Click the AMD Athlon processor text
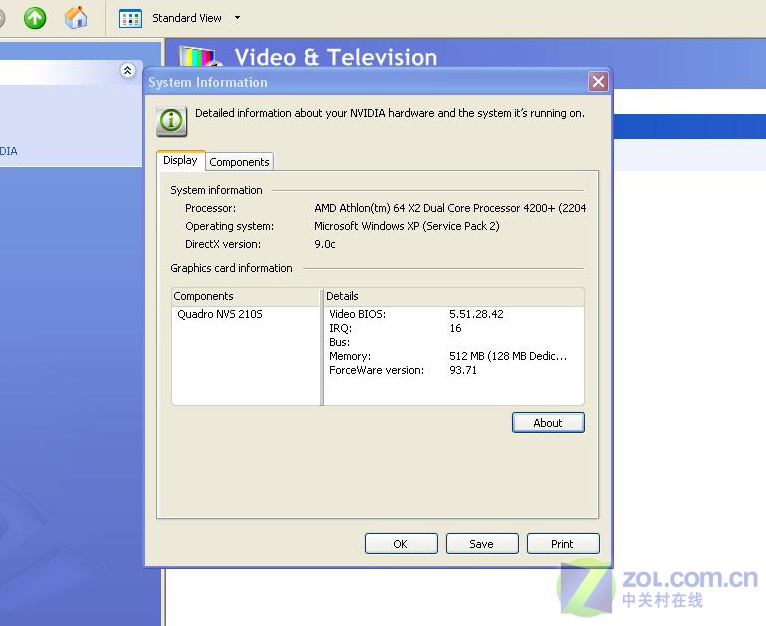766x626 pixels. (x=450, y=208)
